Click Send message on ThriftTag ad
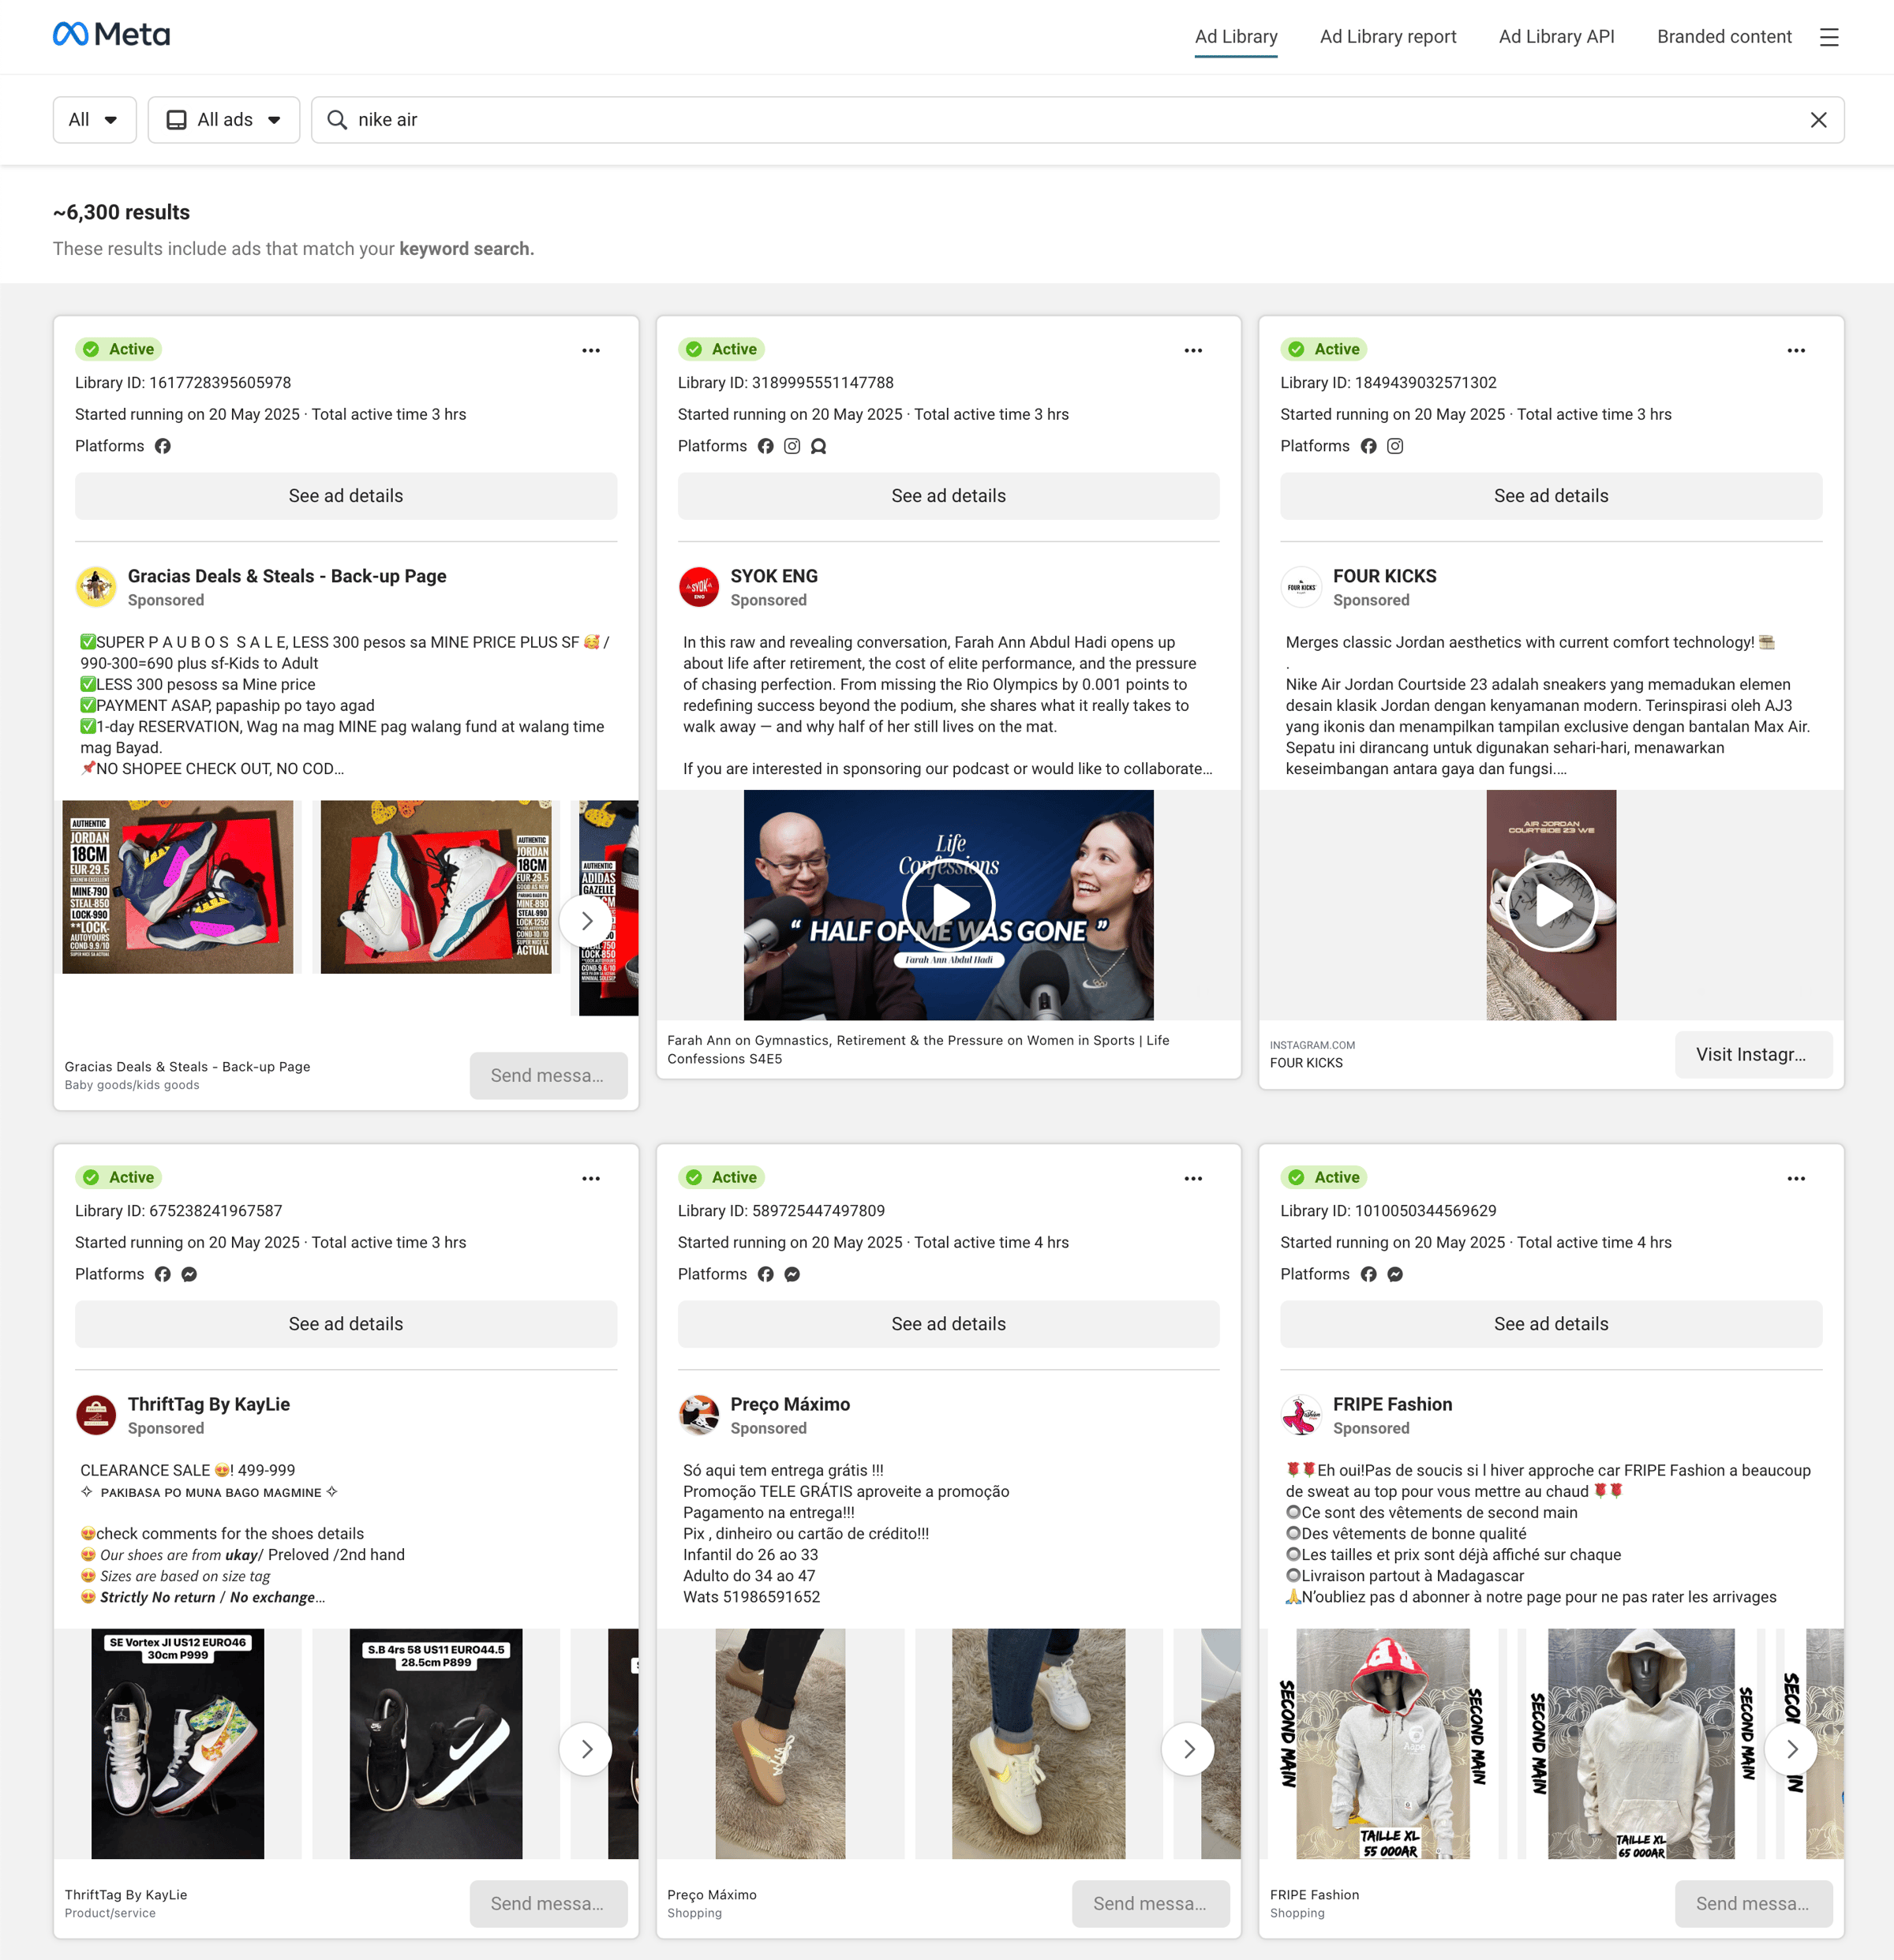The image size is (1894, 1960). click(x=548, y=1903)
